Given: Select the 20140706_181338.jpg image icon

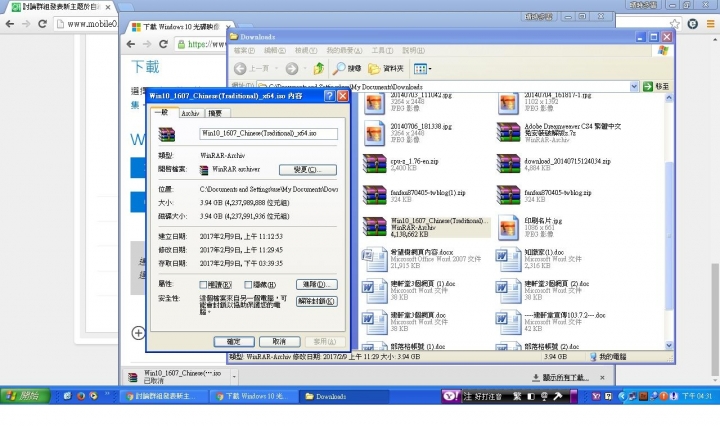Looking at the screenshot, I should coord(375,133).
